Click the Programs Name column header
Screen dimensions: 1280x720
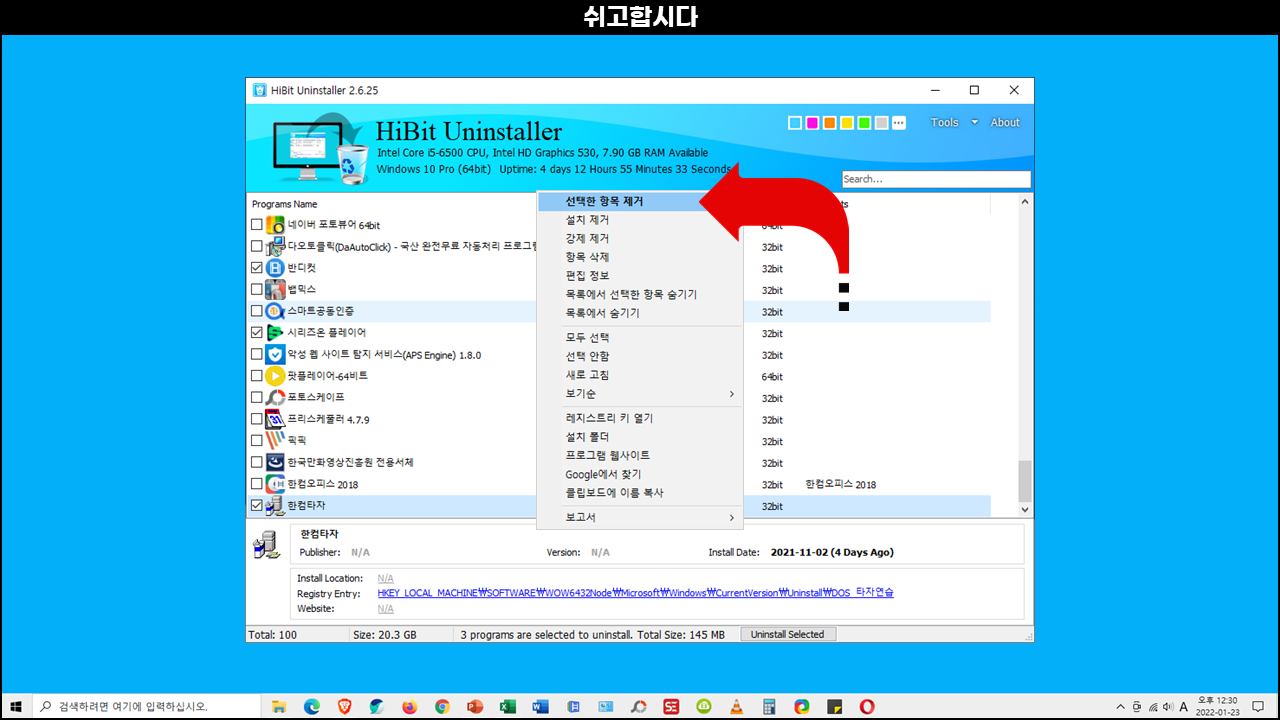tap(284, 204)
